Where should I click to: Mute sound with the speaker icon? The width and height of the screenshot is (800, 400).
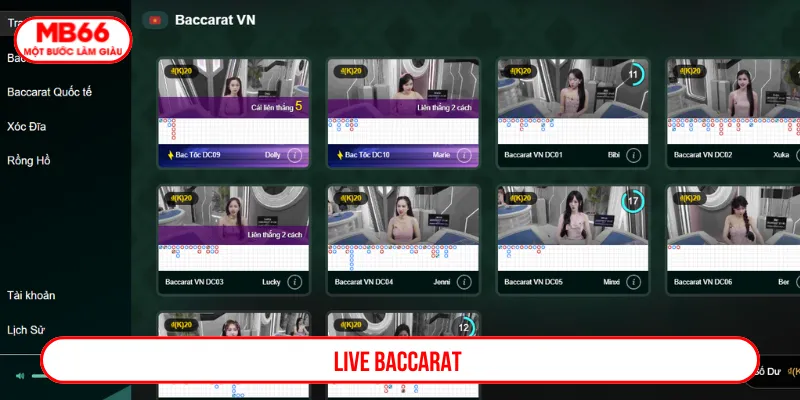(20, 376)
